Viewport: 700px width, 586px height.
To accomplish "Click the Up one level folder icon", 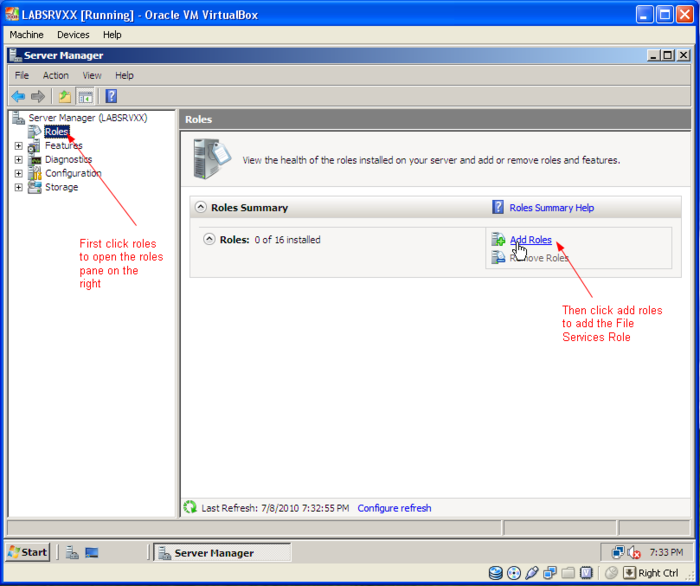I will point(64,96).
